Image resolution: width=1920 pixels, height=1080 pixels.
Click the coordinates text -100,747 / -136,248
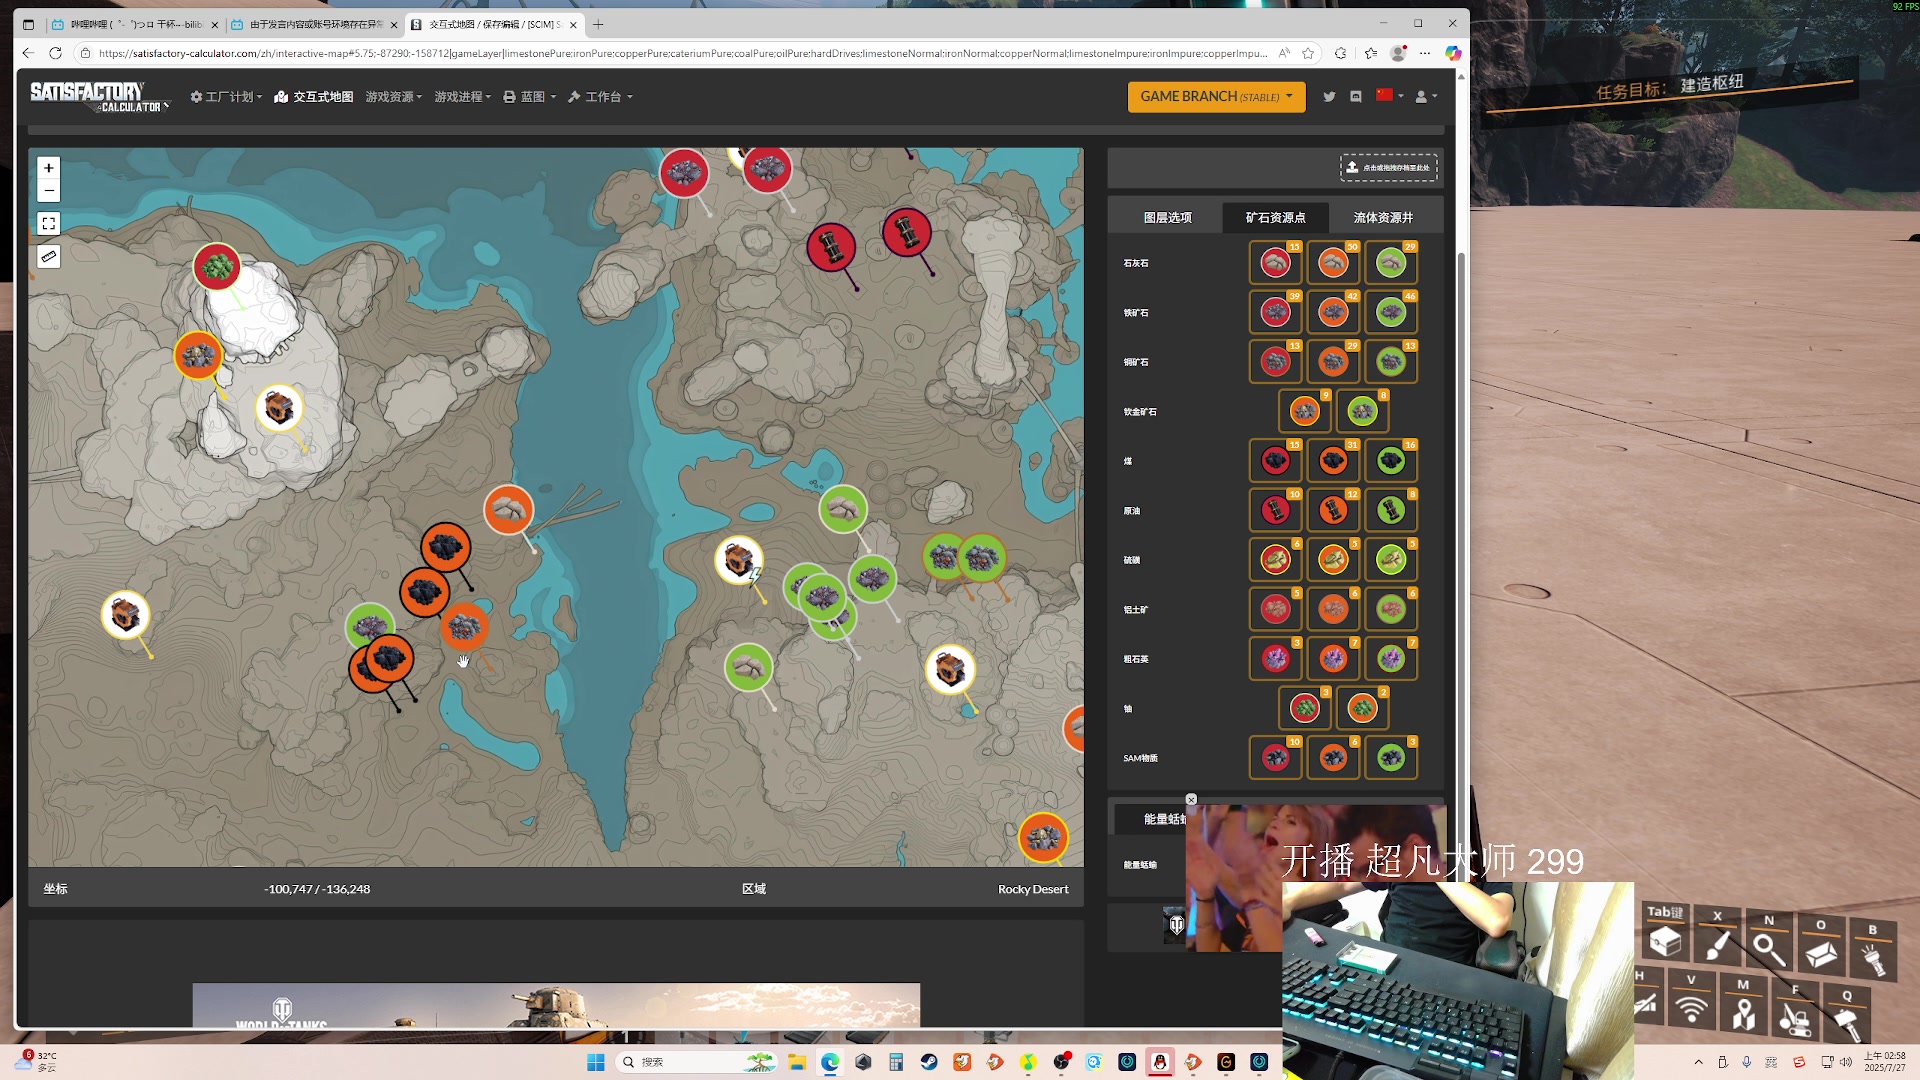[x=317, y=889]
